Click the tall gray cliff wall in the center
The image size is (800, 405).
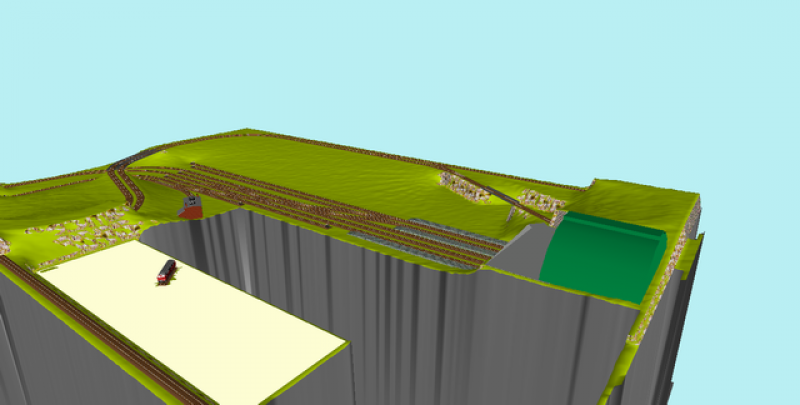coord(400,320)
